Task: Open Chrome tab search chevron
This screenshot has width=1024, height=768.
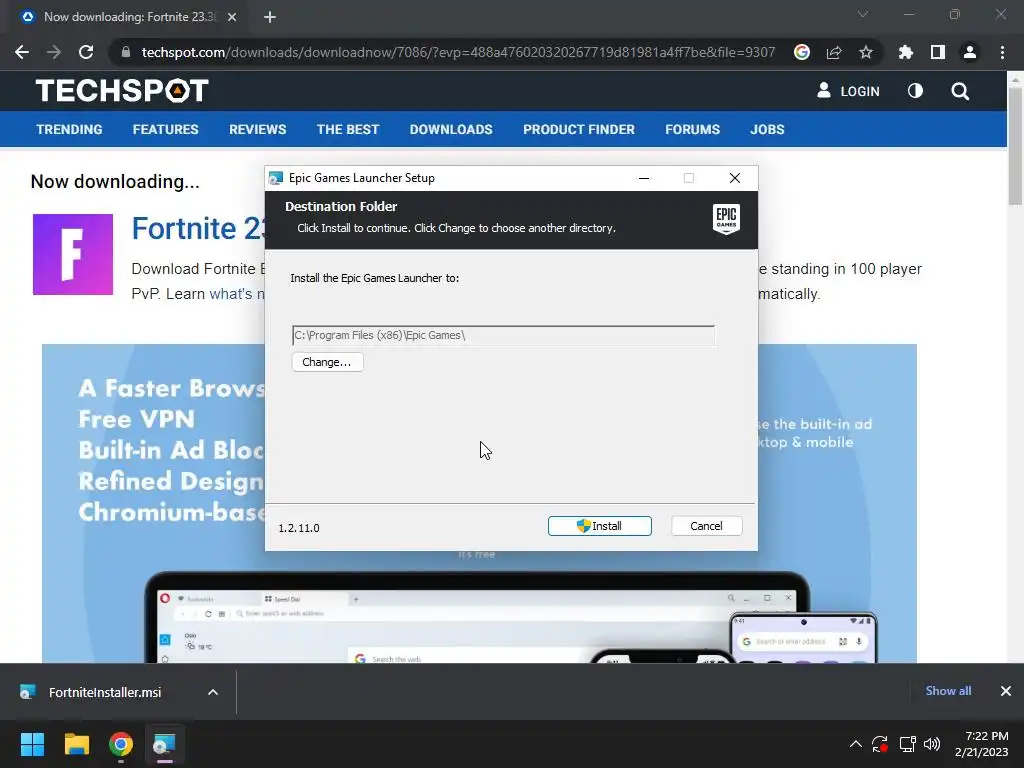Action: 863,14
